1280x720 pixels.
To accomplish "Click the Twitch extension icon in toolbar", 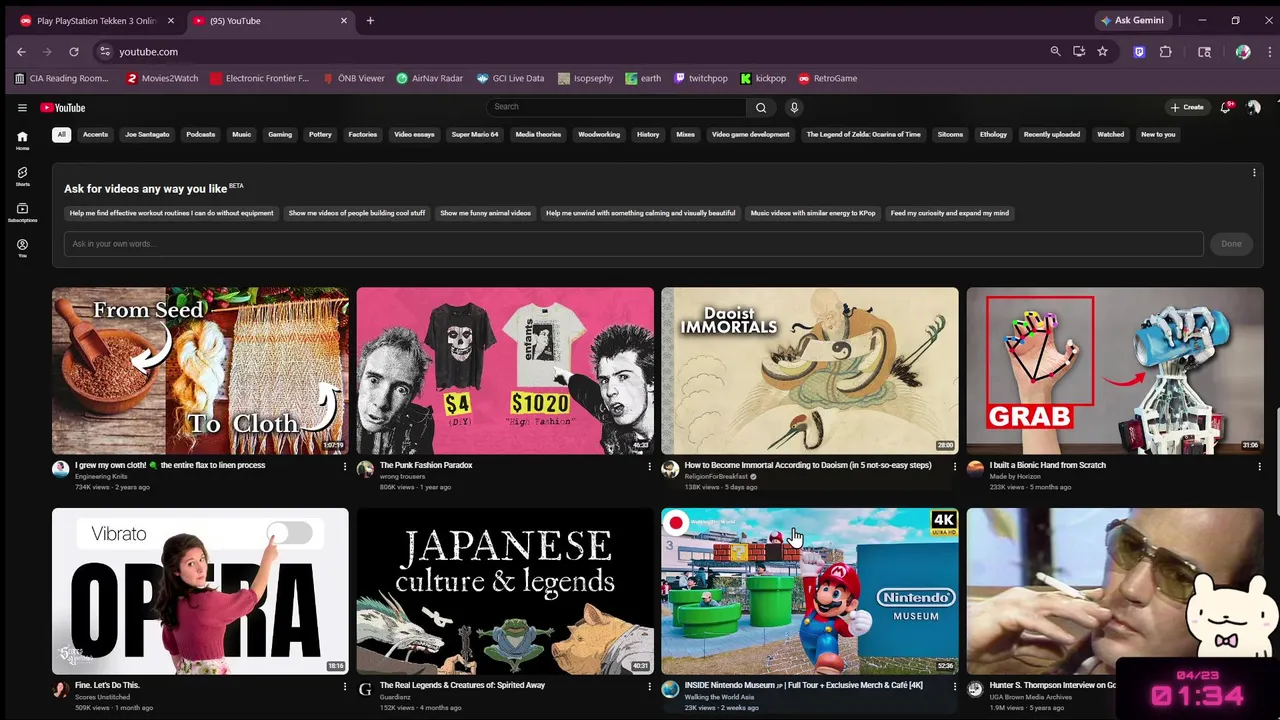I will coord(1139,52).
